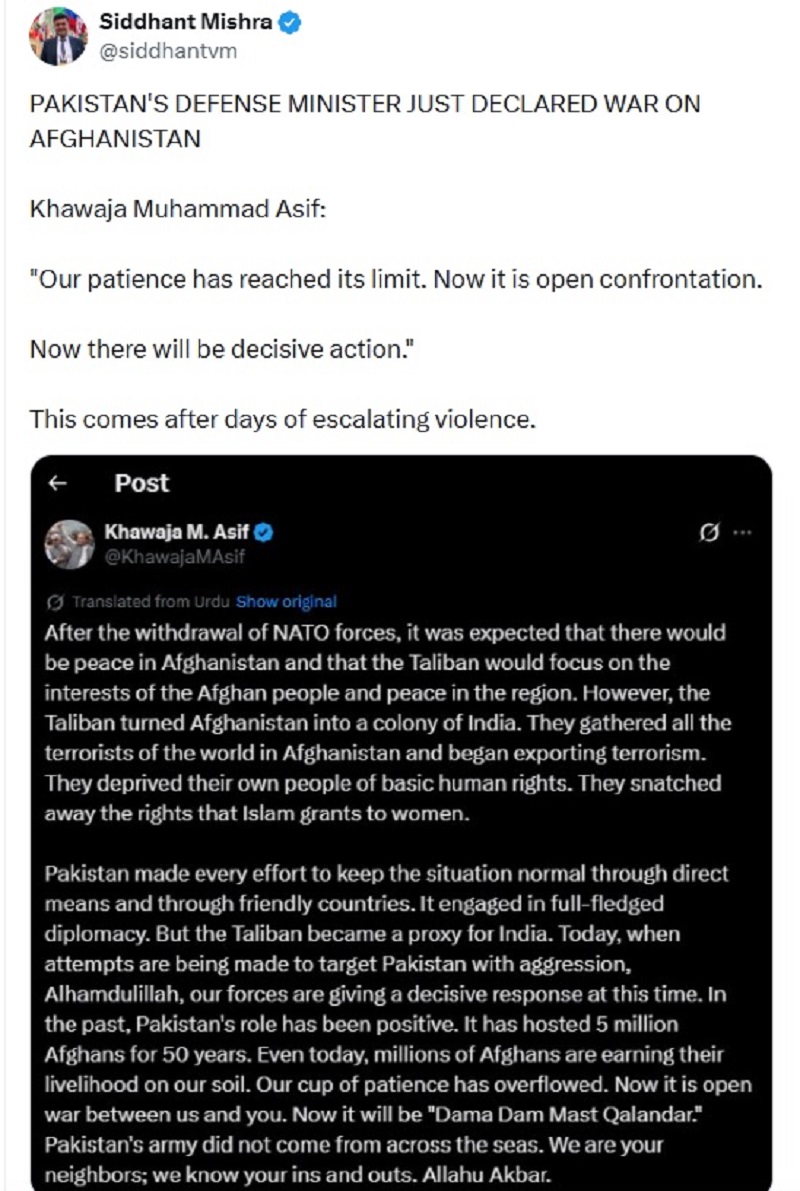Click the 'days of escalating violence' line

[x=283, y=418]
